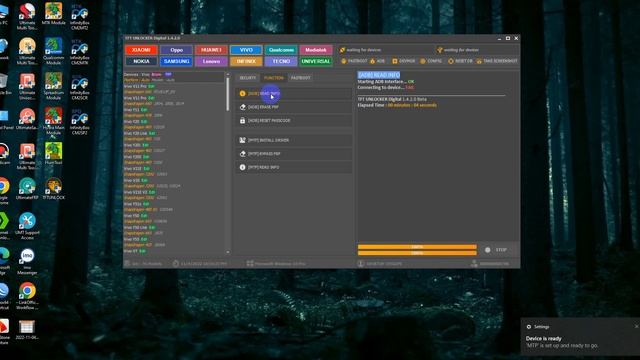
Task: Open the imo Messenger desktop icon
Action: (x=27, y=261)
